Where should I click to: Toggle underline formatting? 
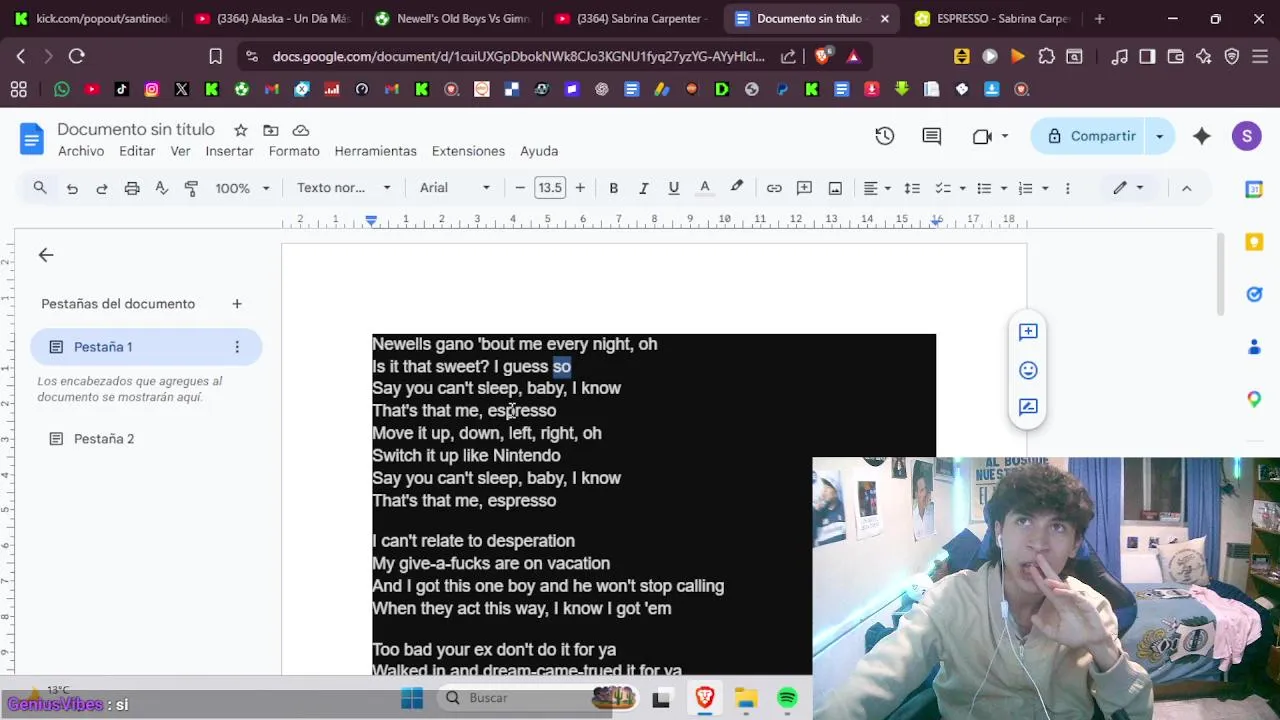[674, 188]
